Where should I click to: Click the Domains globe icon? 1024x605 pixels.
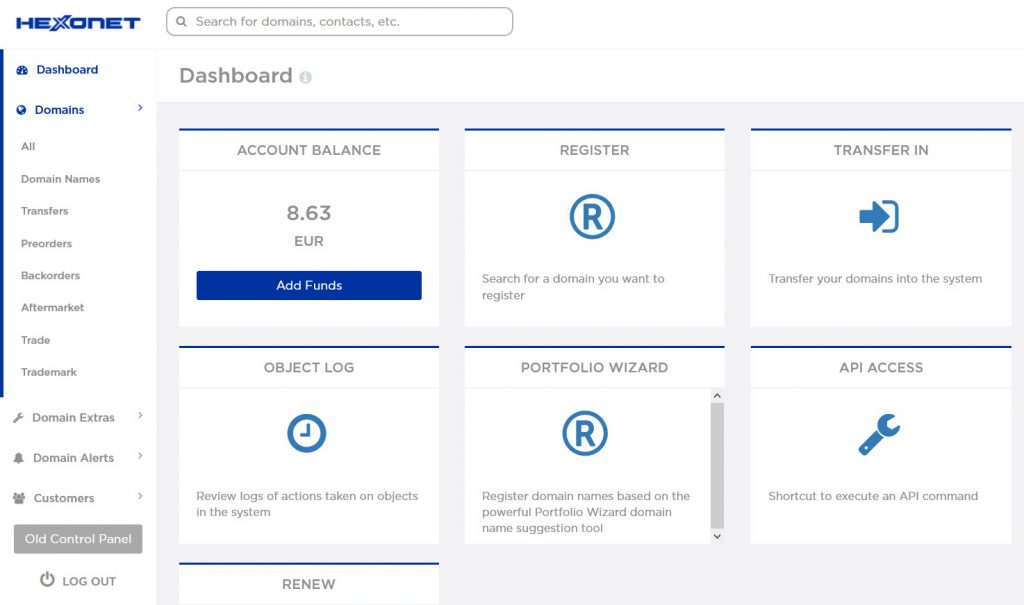pyautogui.click(x=22, y=110)
